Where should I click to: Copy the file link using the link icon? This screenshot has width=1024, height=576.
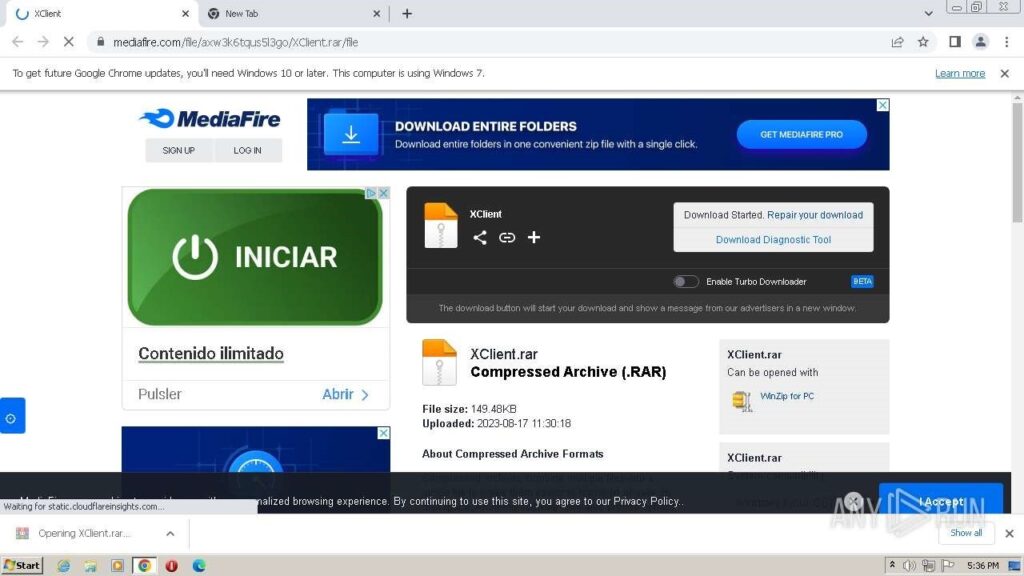507,238
